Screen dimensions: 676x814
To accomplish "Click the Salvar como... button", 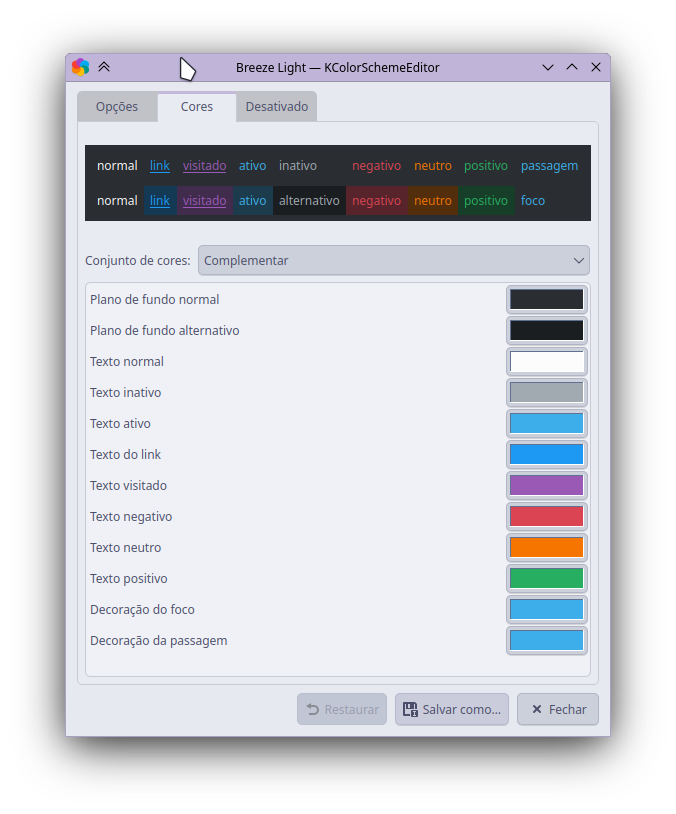I will tap(452, 710).
